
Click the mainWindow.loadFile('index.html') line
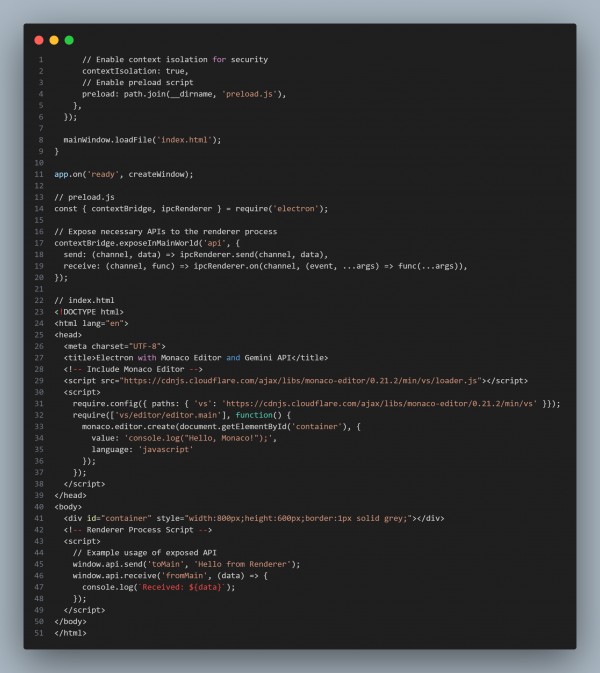click(x=142, y=140)
